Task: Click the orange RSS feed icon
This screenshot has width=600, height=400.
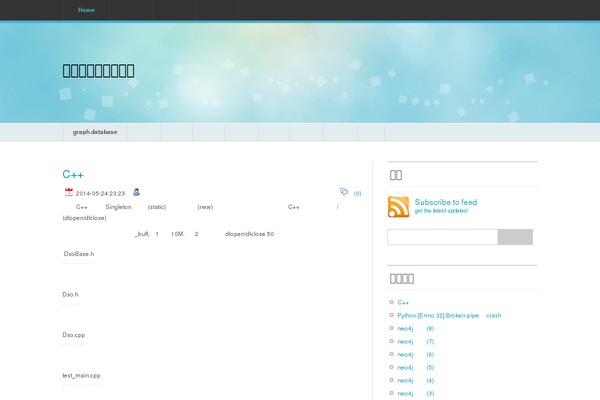Action: pyautogui.click(x=398, y=207)
